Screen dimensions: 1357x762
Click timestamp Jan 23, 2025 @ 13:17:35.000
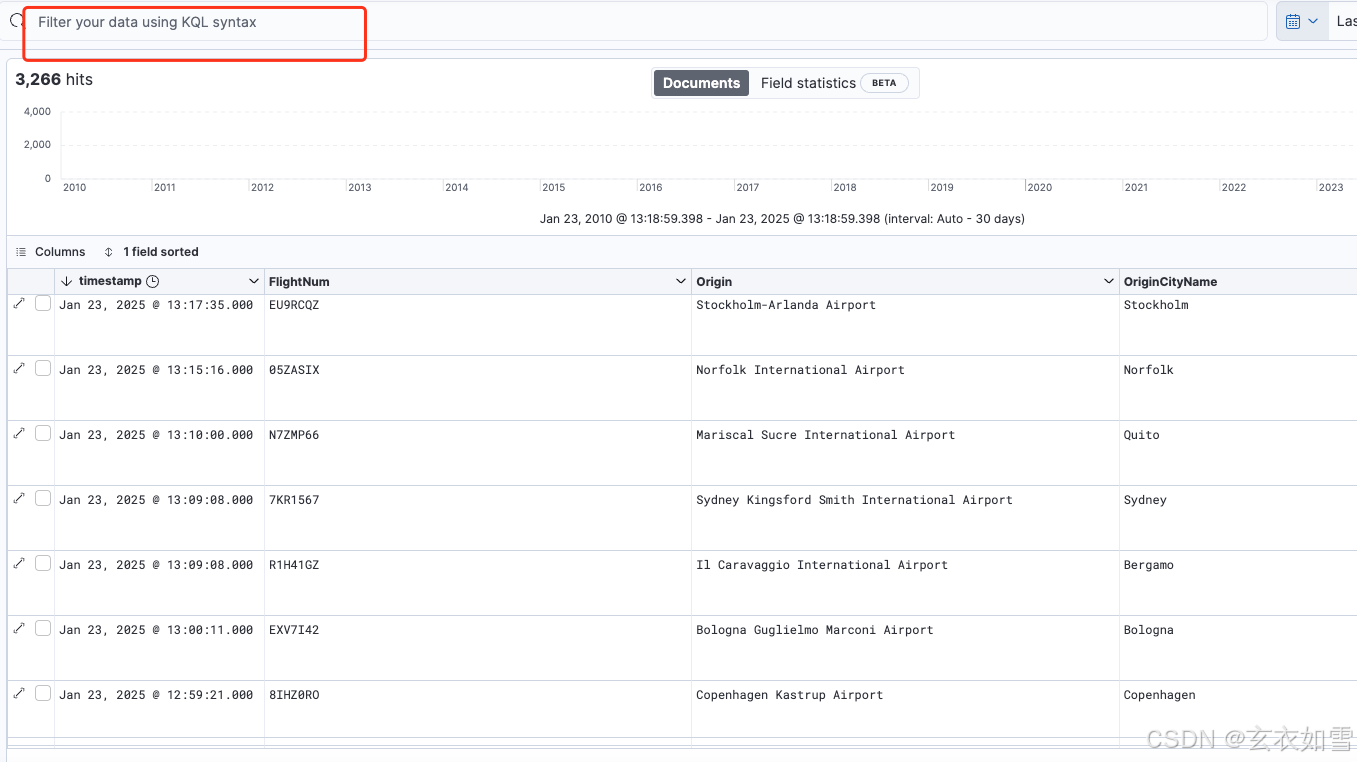point(156,305)
